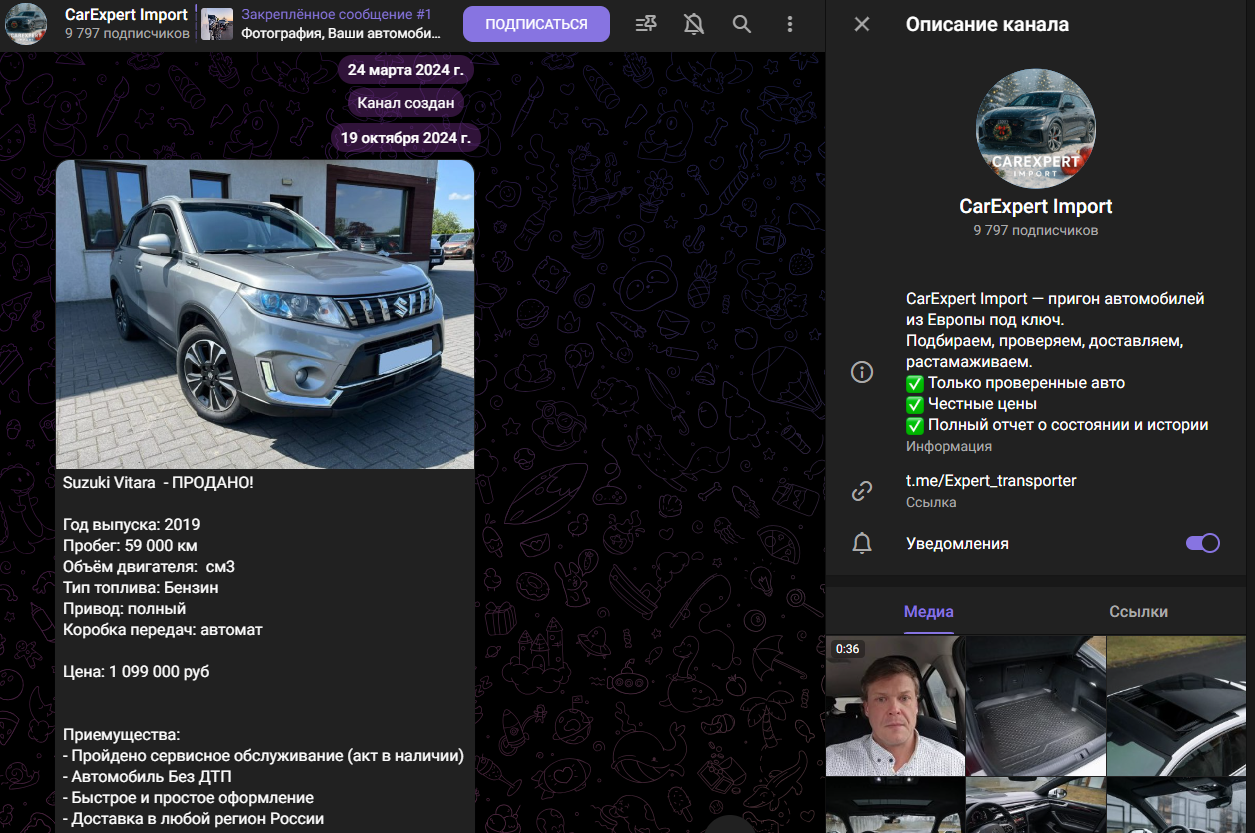
Task: Click the muted notifications bell icon in header
Action: click(x=694, y=24)
